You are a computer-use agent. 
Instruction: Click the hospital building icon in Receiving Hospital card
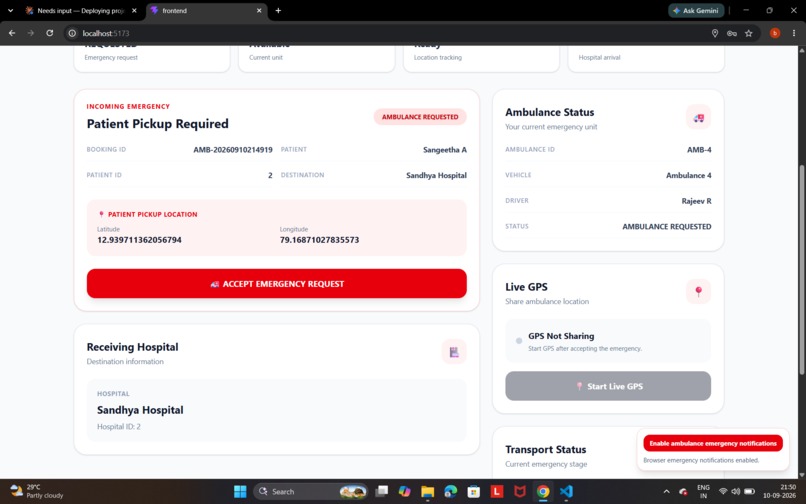[x=454, y=352]
